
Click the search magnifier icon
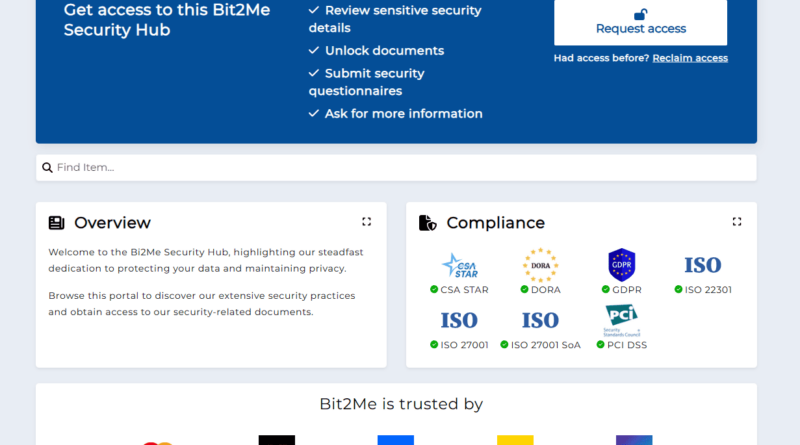tap(47, 168)
